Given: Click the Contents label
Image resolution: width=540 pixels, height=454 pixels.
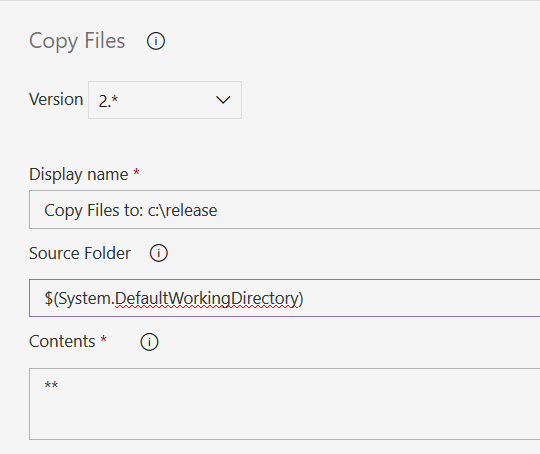Looking at the screenshot, I should [62, 341].
